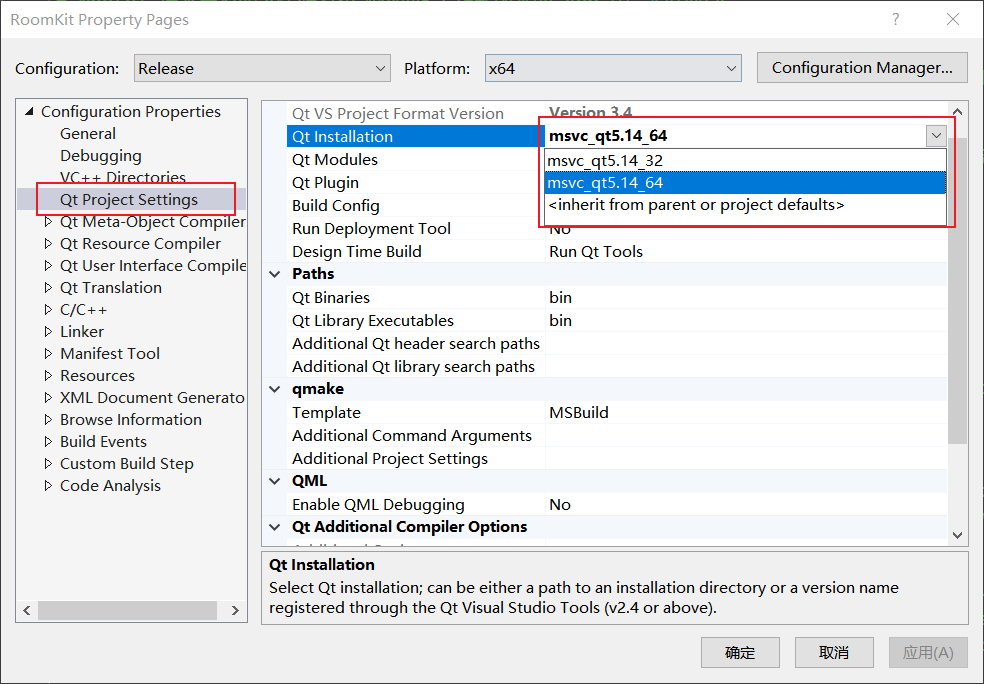
Task: Expand the Resources node
Action: click(48, 375)
